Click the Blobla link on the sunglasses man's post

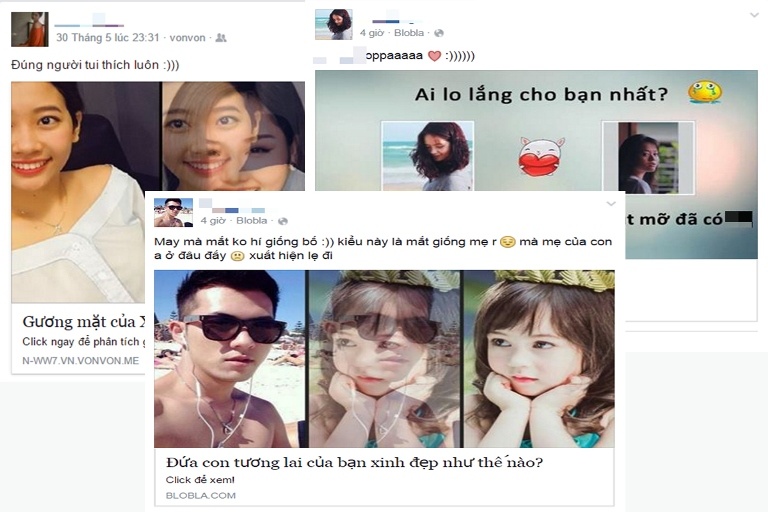(252, 220)
